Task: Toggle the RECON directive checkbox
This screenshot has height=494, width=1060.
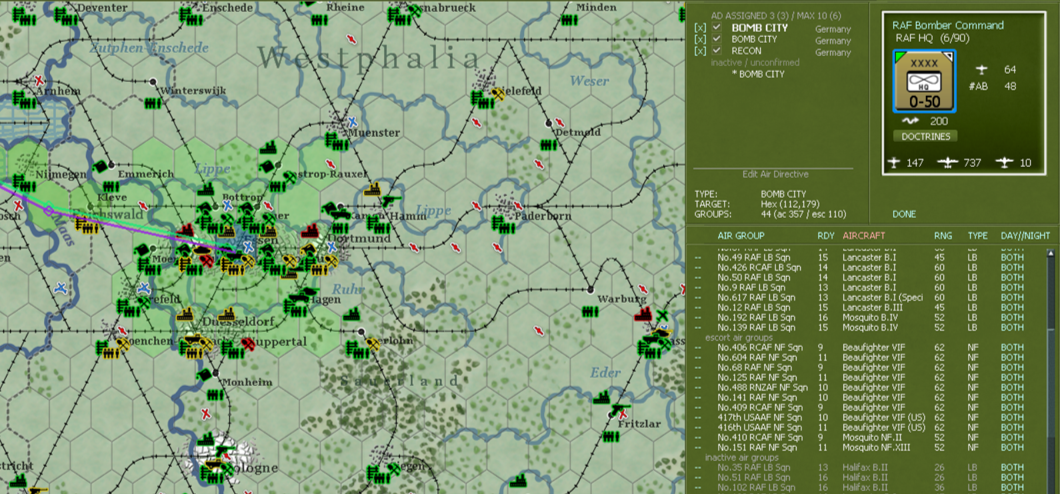Action: tap(717, 51)
